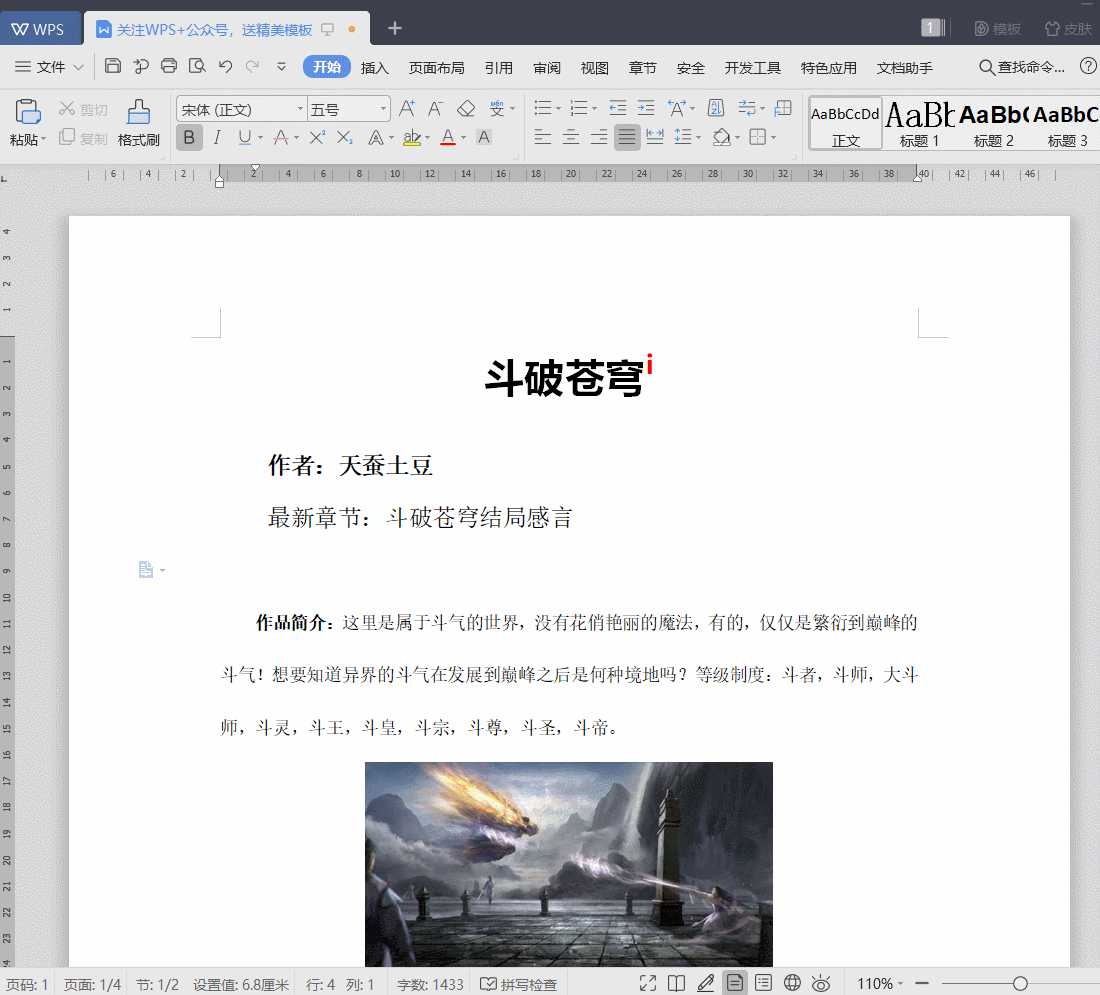Image resolution: width=1100 pixels, height=995 pixels.
Task: Undo the last action
Action: (x=225, y=67)
